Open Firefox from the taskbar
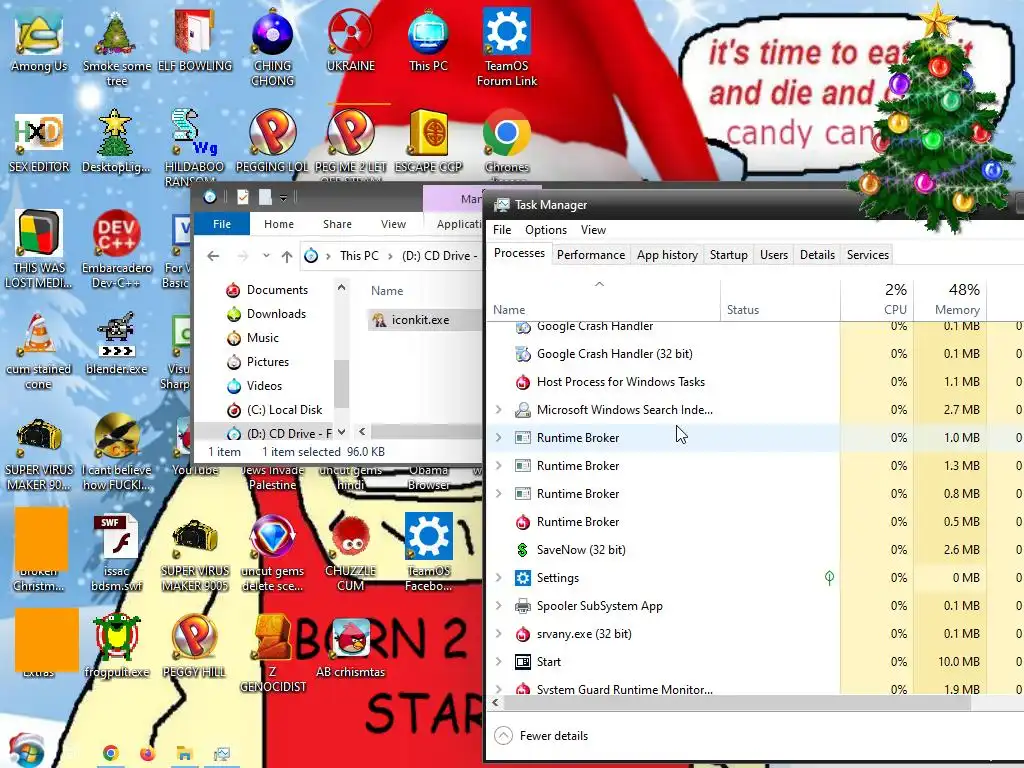Viewport: 1024px width, 768px height. pos(148,754)
